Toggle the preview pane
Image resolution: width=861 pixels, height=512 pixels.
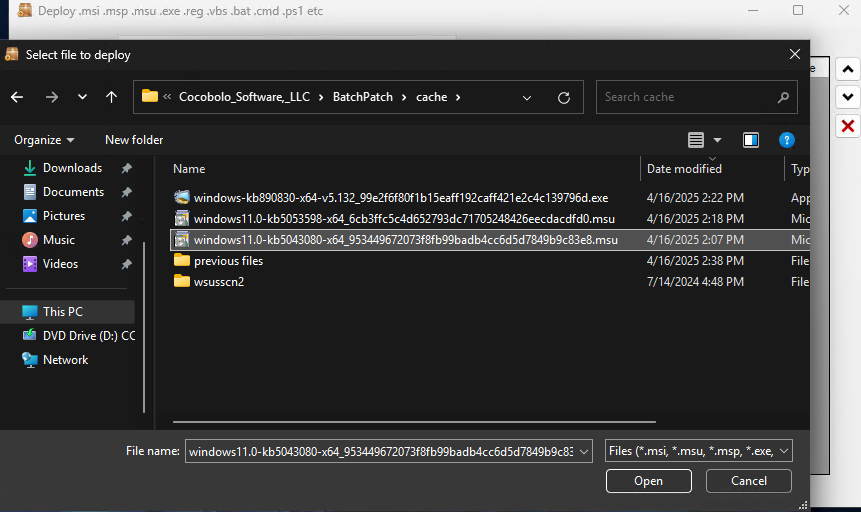(x=751, y=140)
